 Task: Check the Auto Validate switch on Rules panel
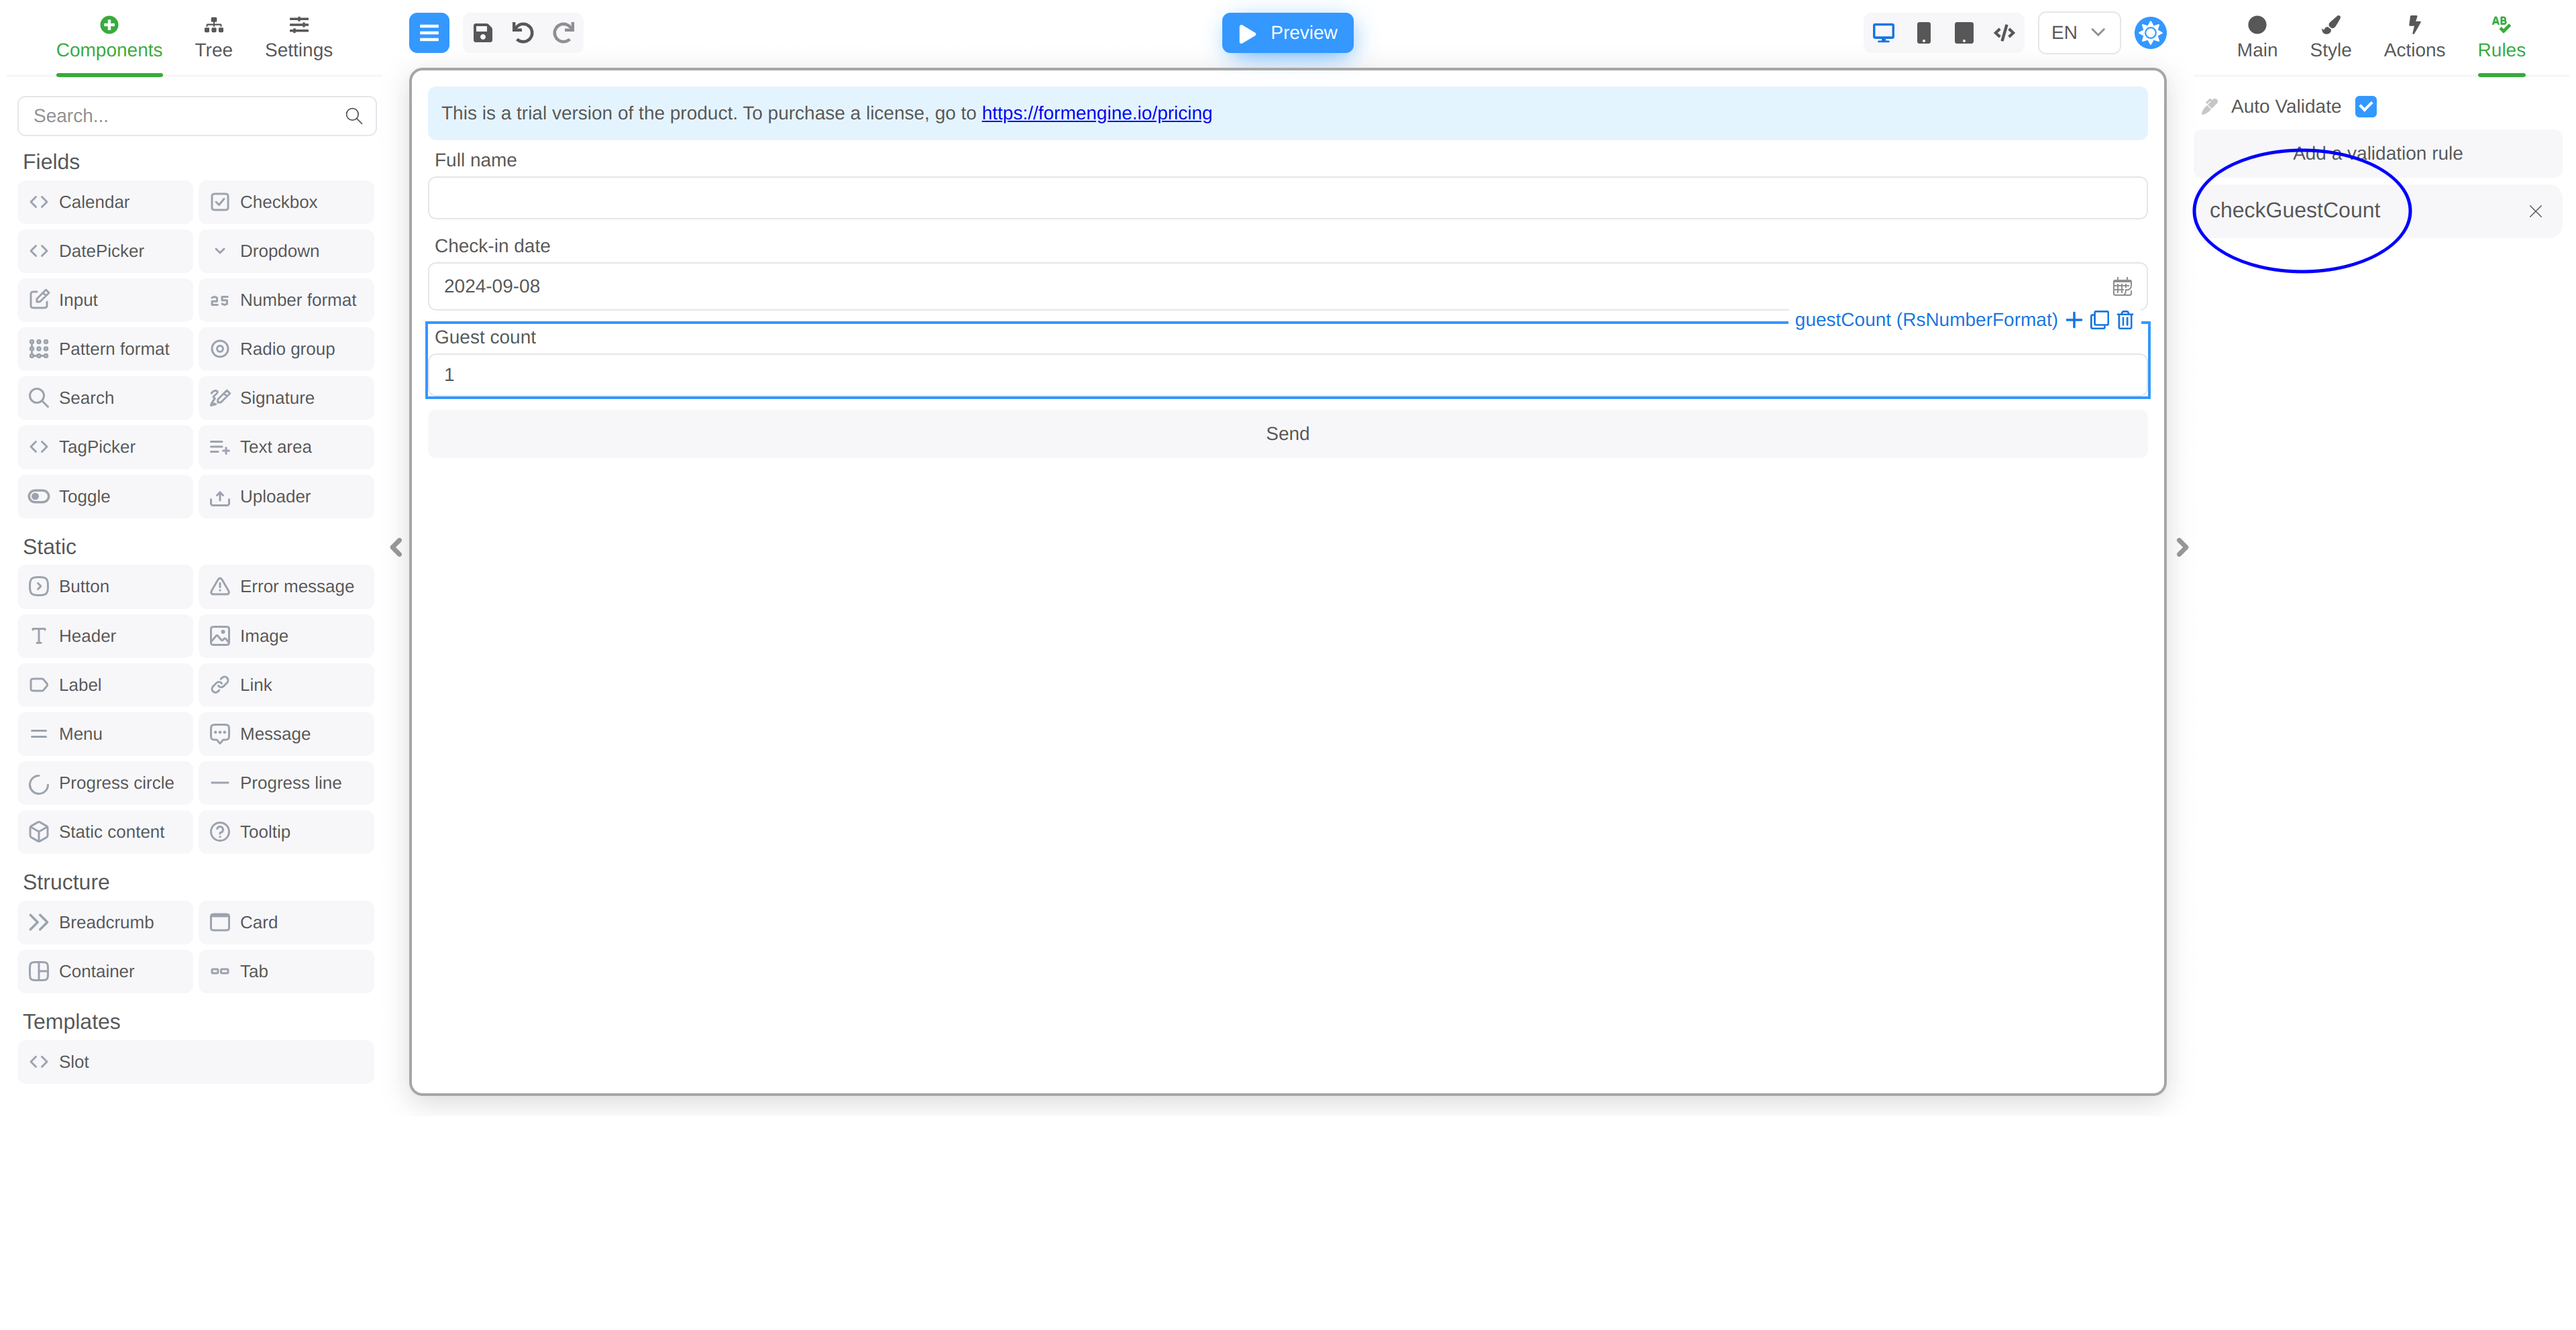[x=2369, y=105]
